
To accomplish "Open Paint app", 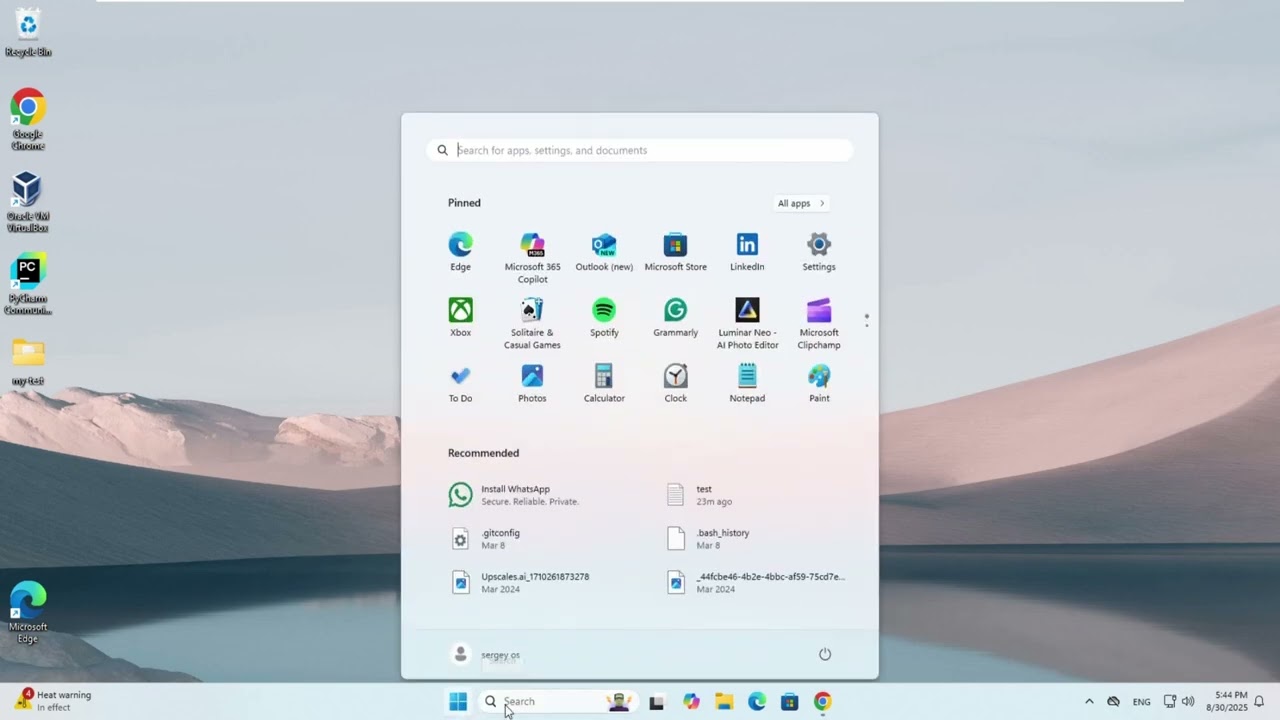I will 819,384.
